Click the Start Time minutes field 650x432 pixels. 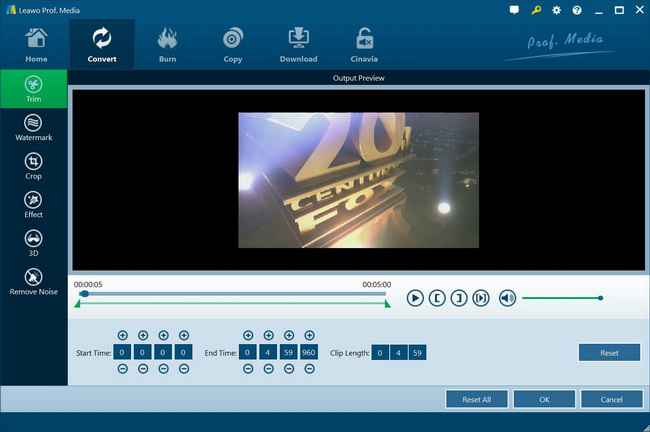(x=143, y=352)
